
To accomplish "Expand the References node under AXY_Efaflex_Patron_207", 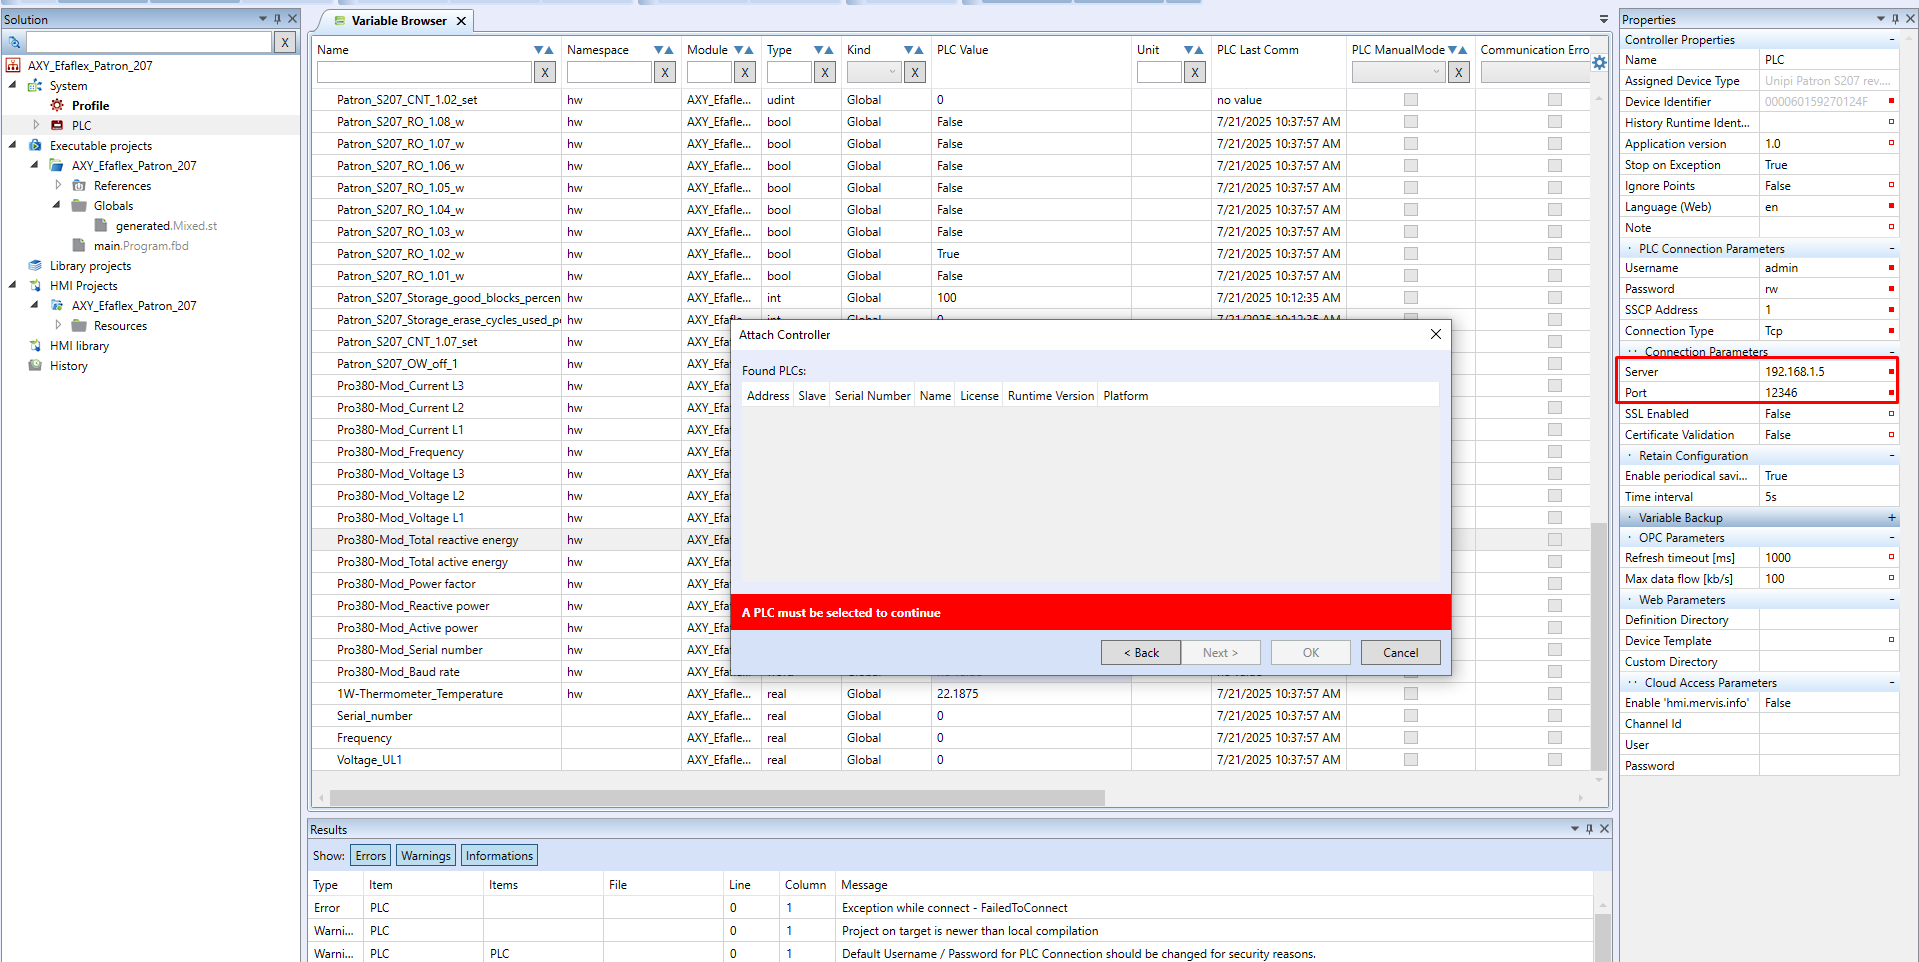I will pos(58,185).
